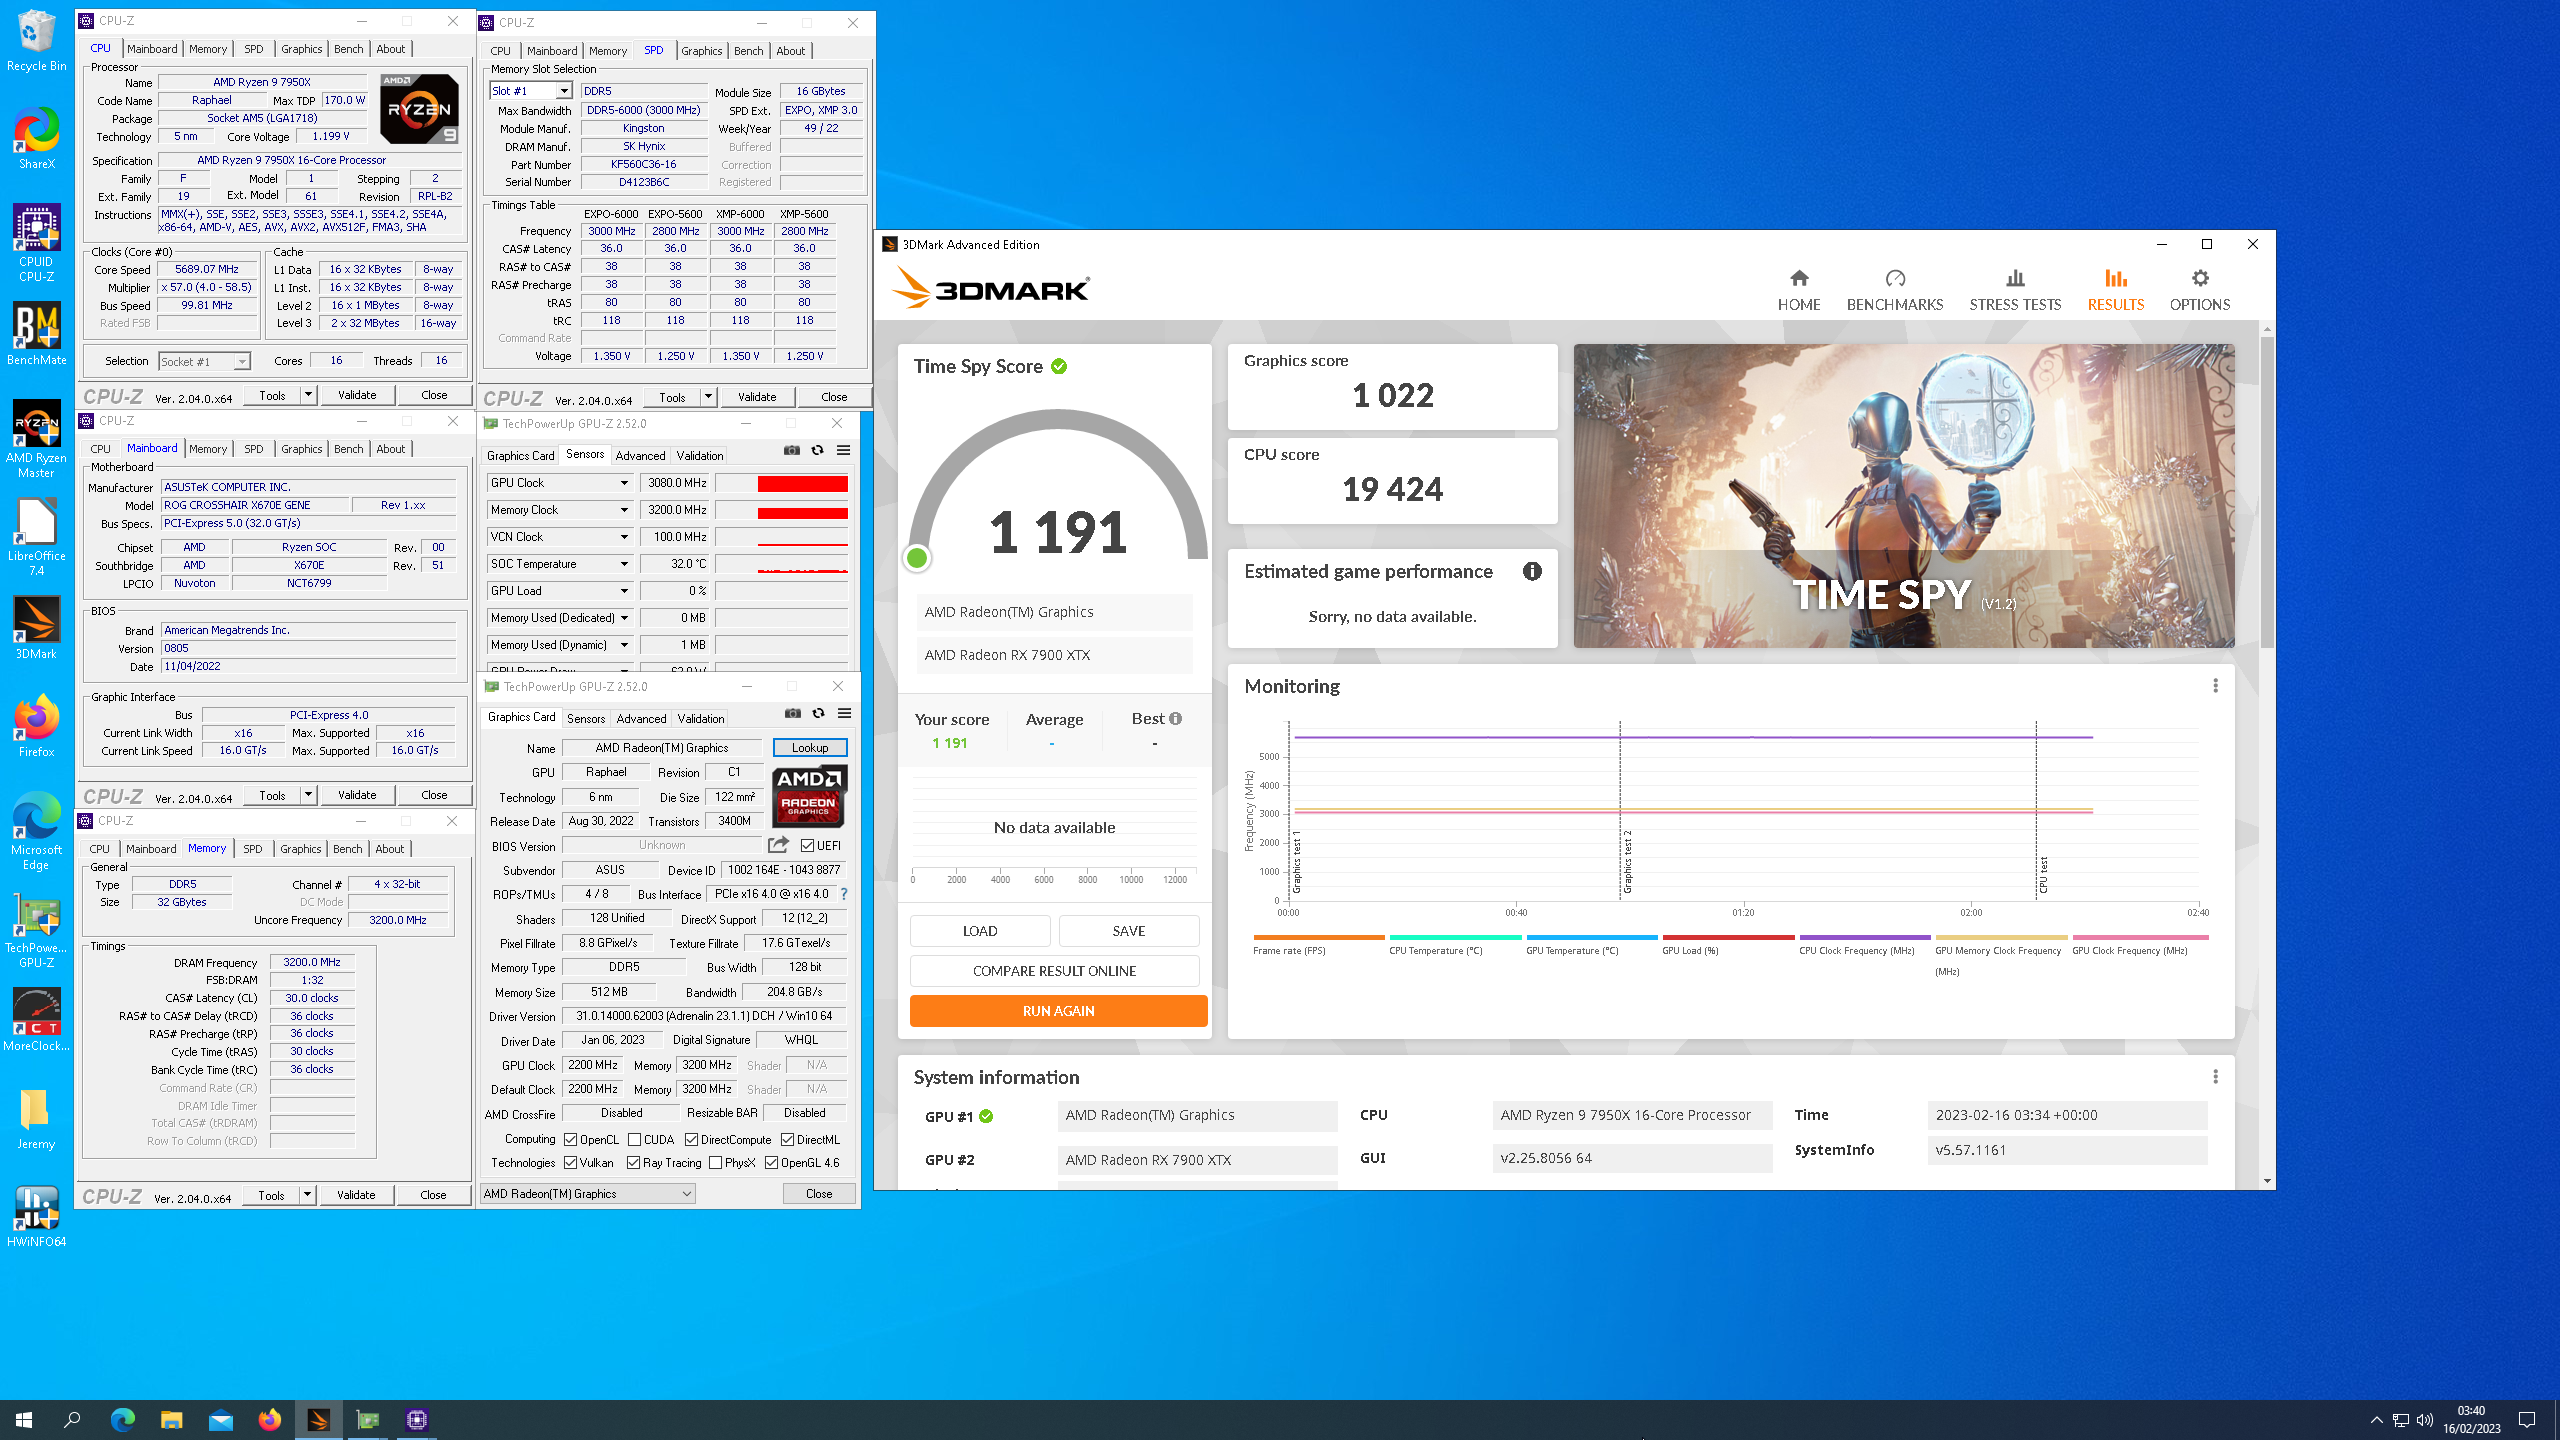Open the Jeremy folder on the desktop
Viewport: 2560px width, 1440px height.
pyautogui.click(x=36, y=1118)
